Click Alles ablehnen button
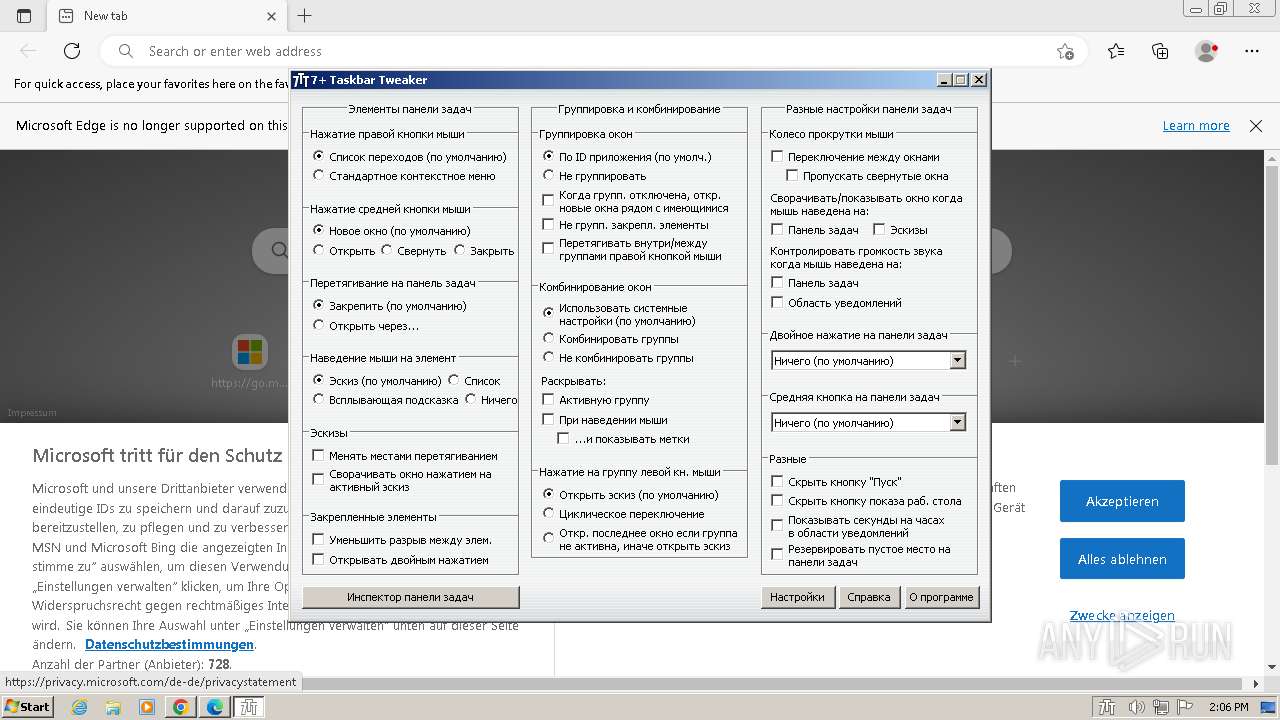The height and width of the screenshot is (720, 1280). click(1122, 559)
